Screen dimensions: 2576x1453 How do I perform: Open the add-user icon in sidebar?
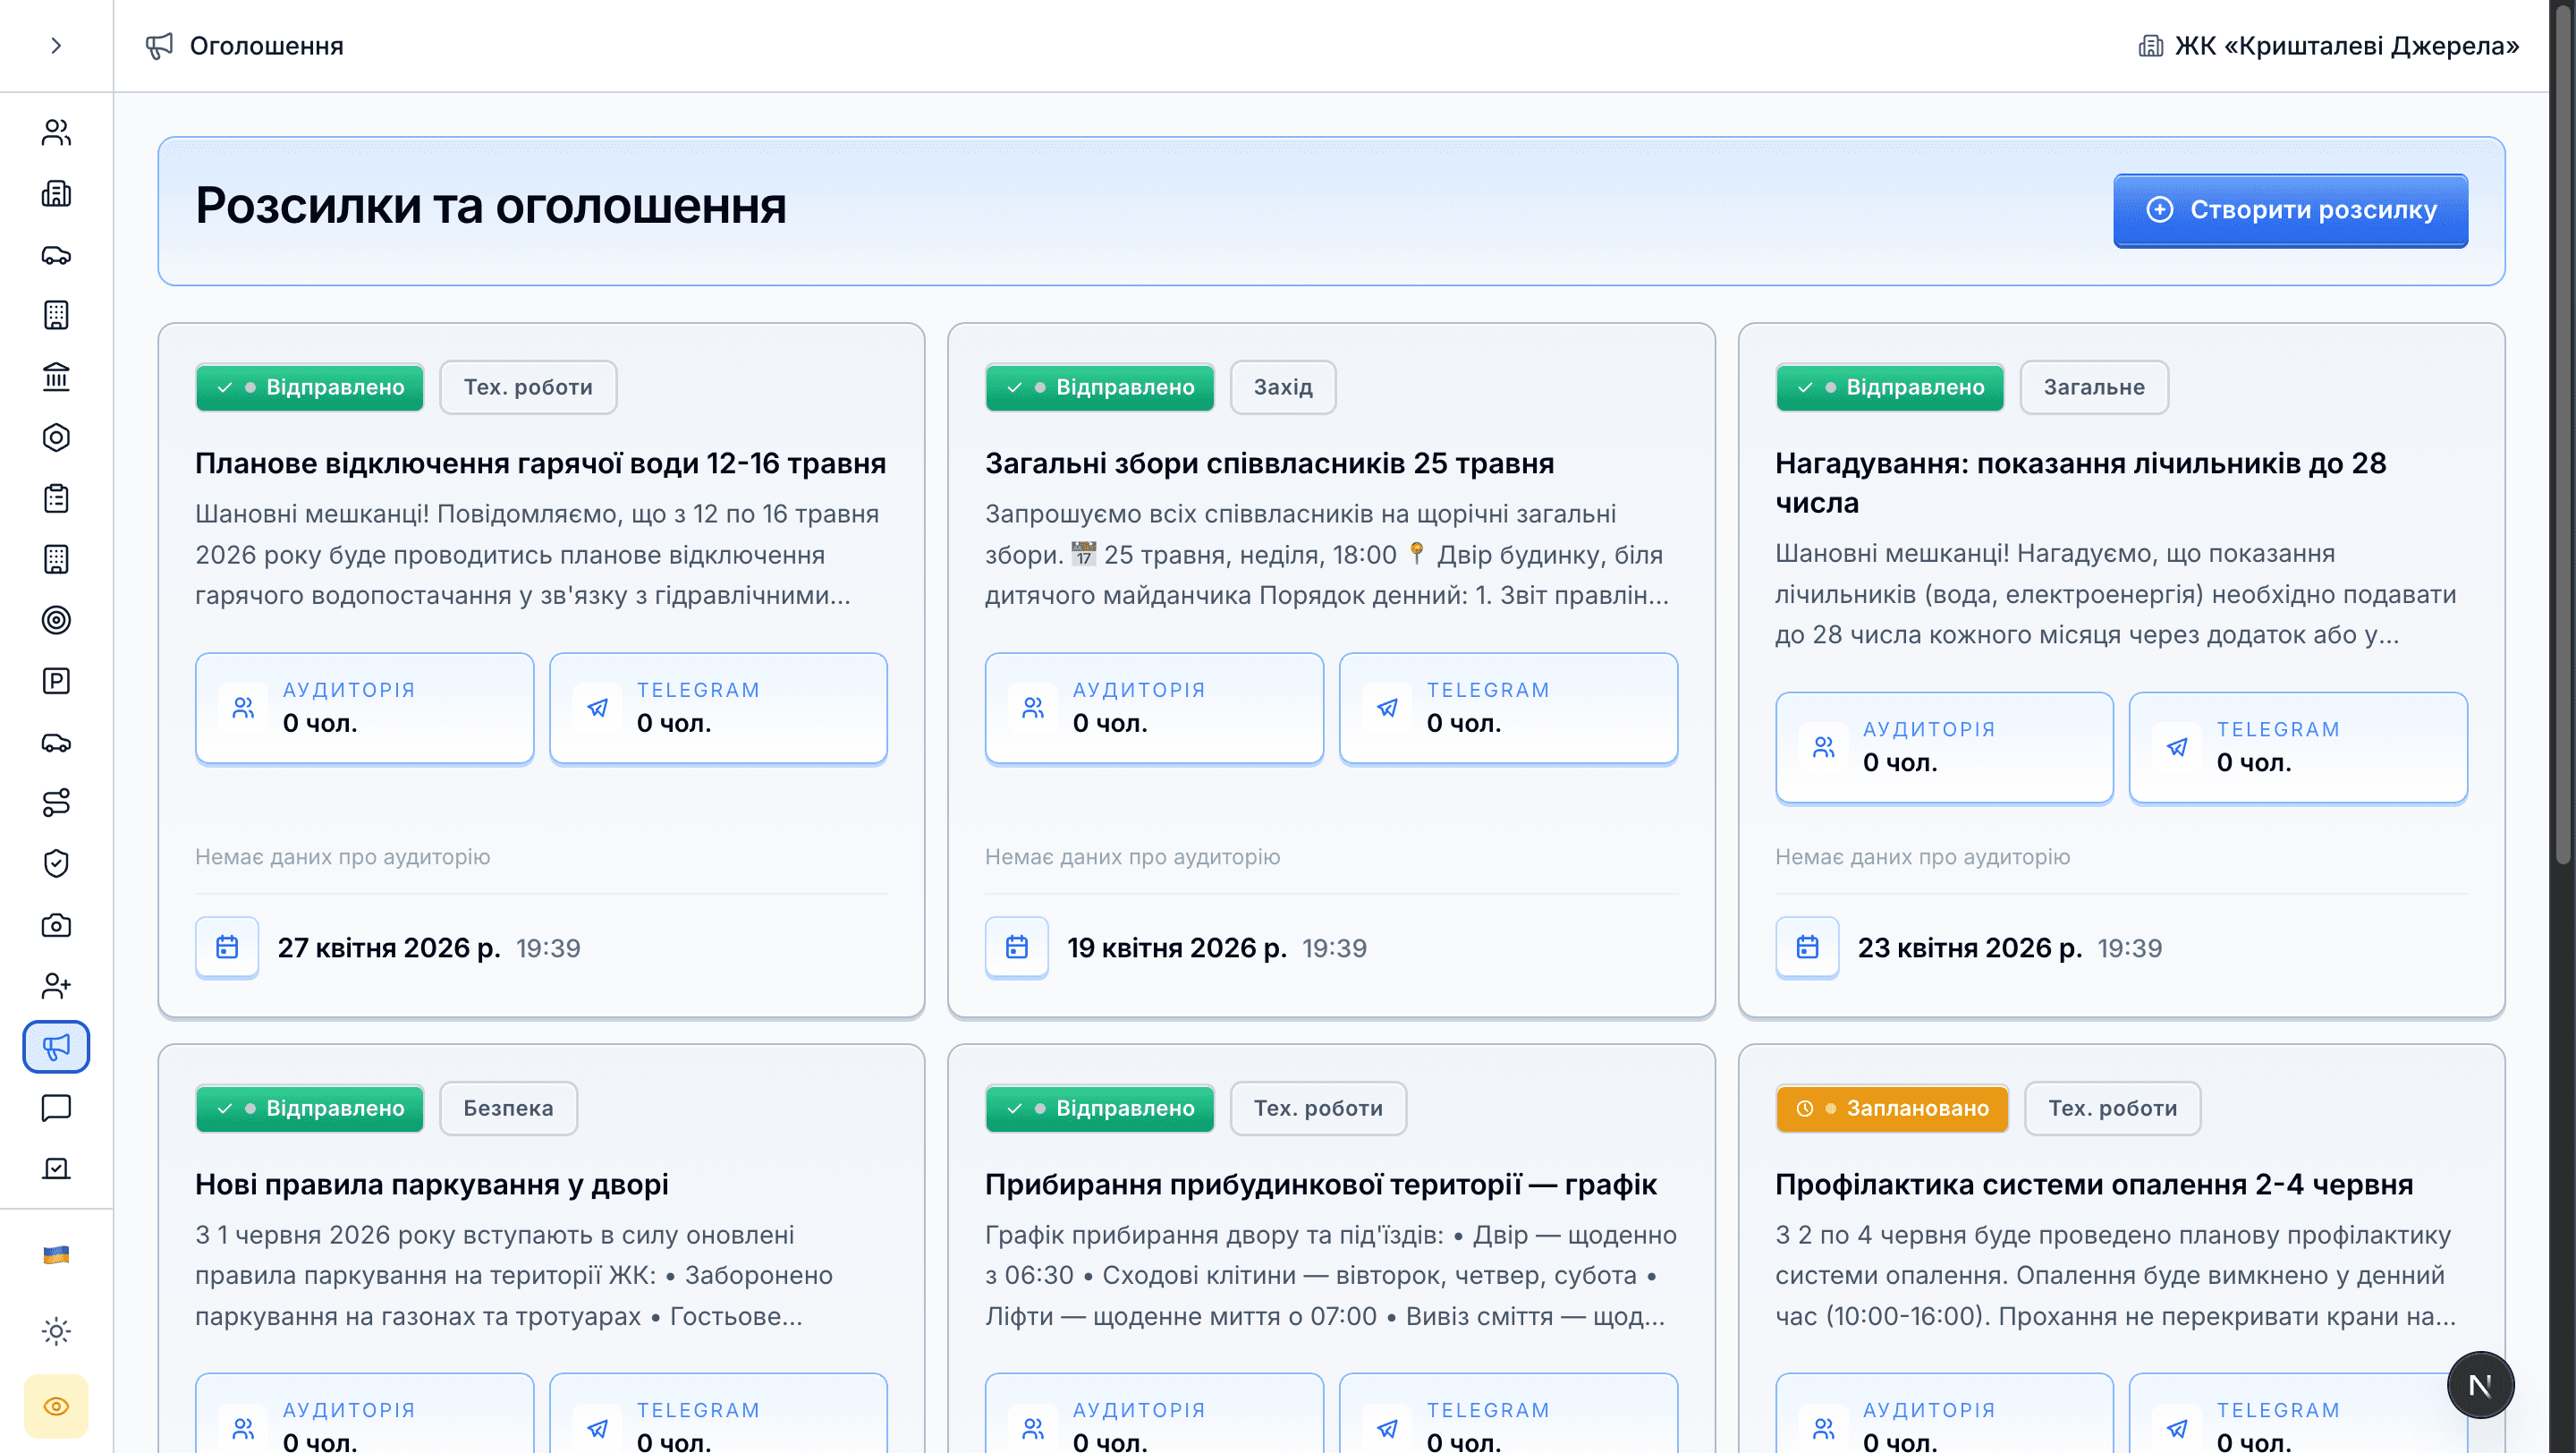click(x=56, y=986)
